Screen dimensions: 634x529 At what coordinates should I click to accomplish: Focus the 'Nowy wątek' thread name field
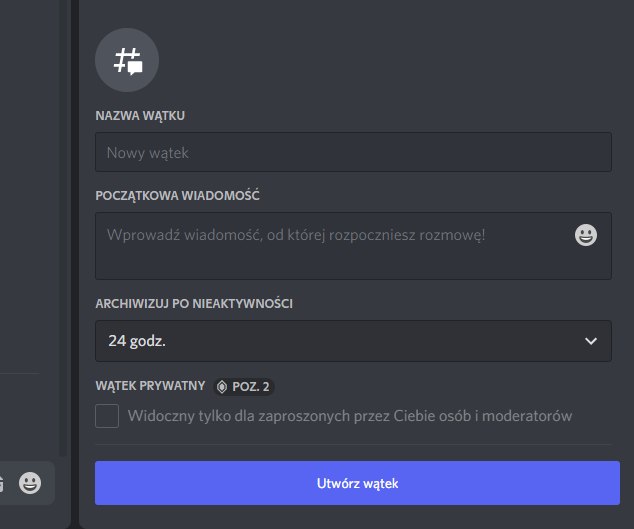click(x=353, y=152)
